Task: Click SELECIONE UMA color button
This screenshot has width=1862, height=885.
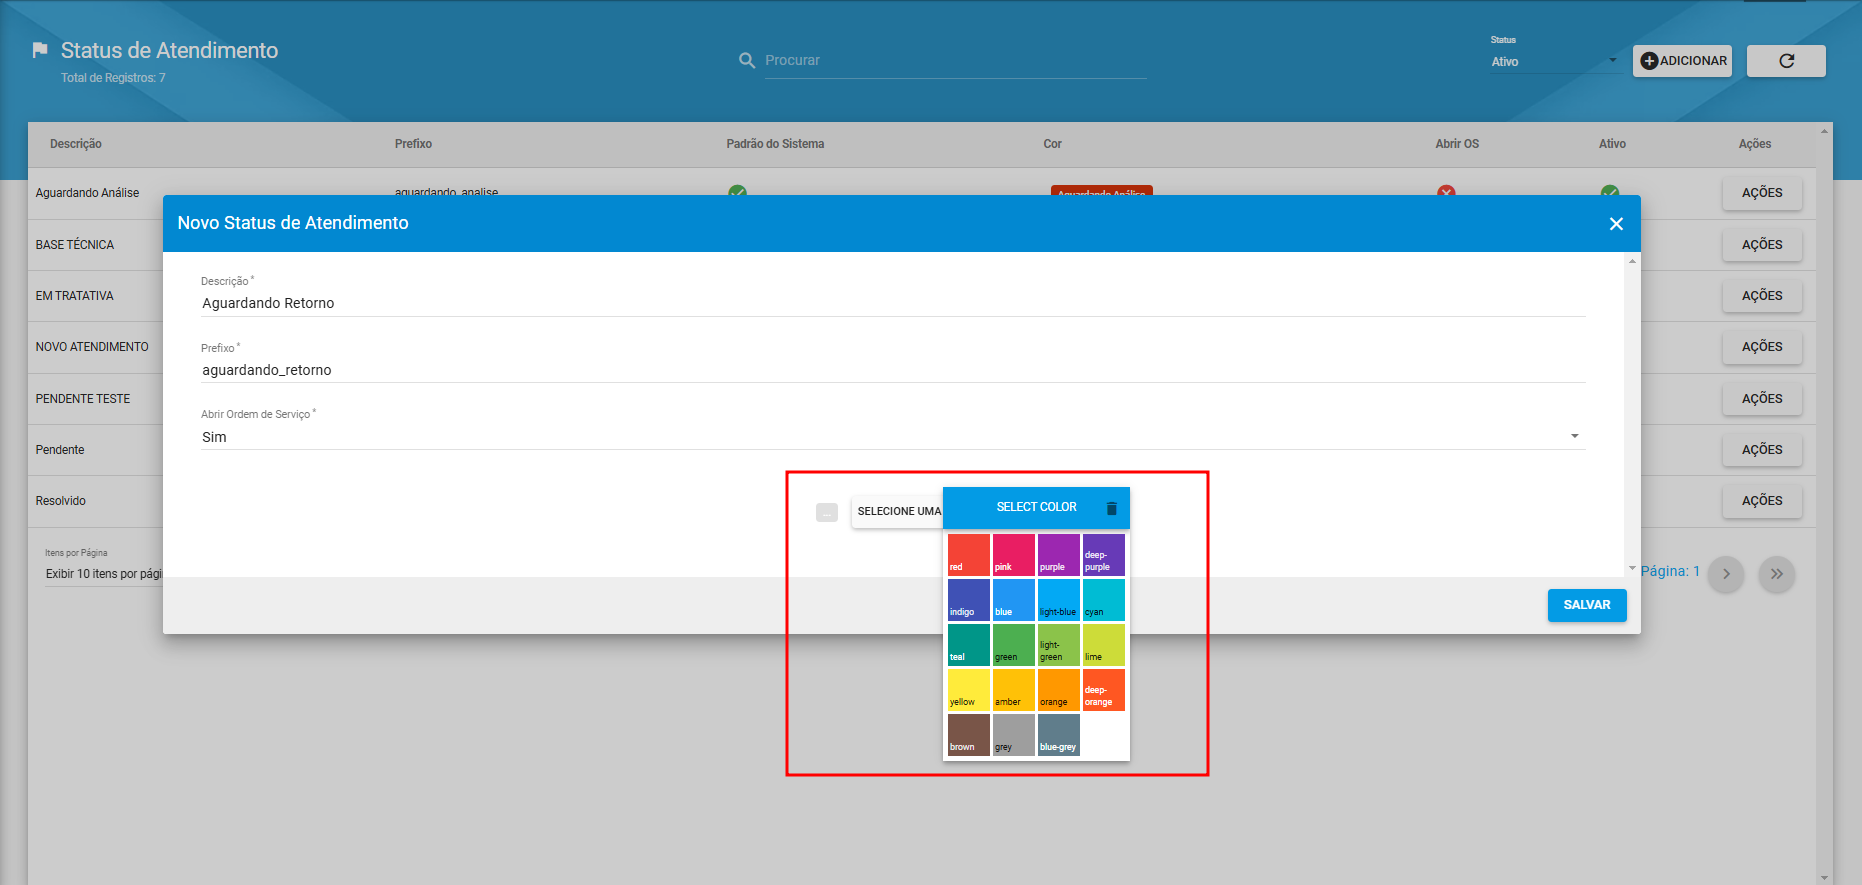Action: coord(898,511)
